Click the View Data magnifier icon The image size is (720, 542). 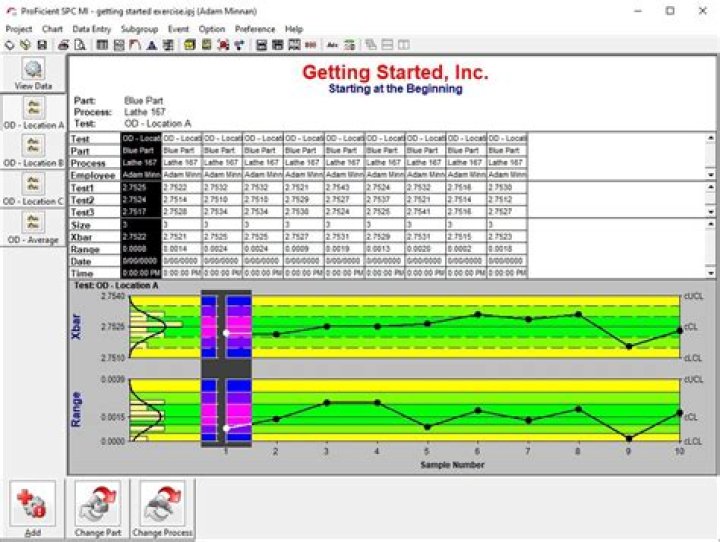pyautogui.click(x=33, y=69)
